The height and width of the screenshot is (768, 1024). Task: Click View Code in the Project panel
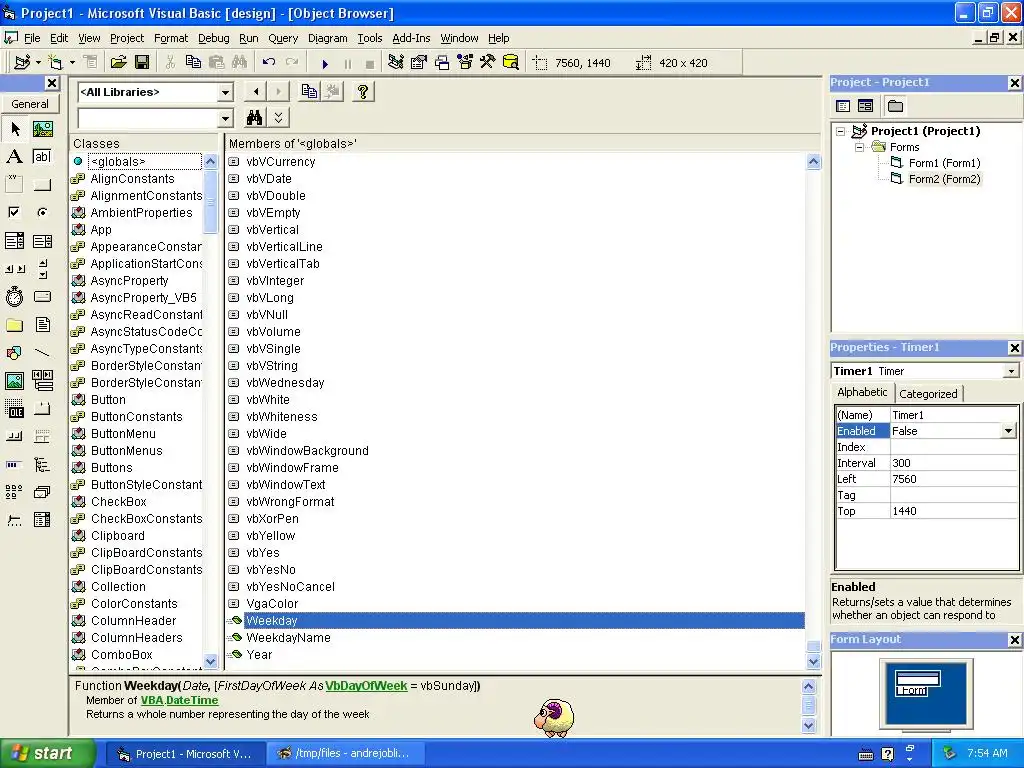[x=843, y=106]
